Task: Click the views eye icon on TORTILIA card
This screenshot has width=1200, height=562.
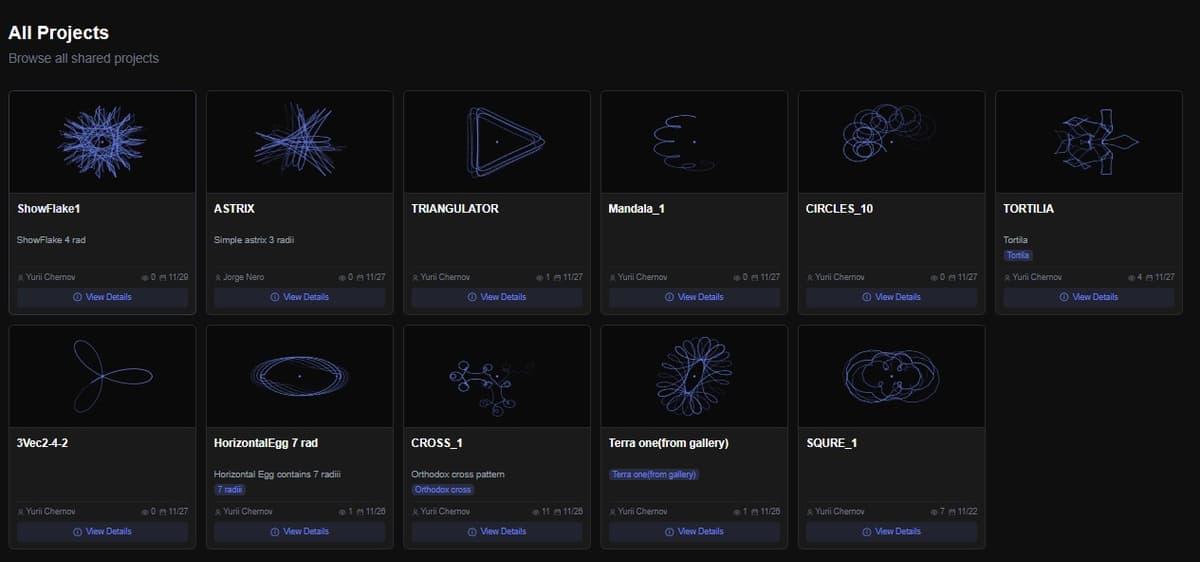Action: coord(1131,277)
